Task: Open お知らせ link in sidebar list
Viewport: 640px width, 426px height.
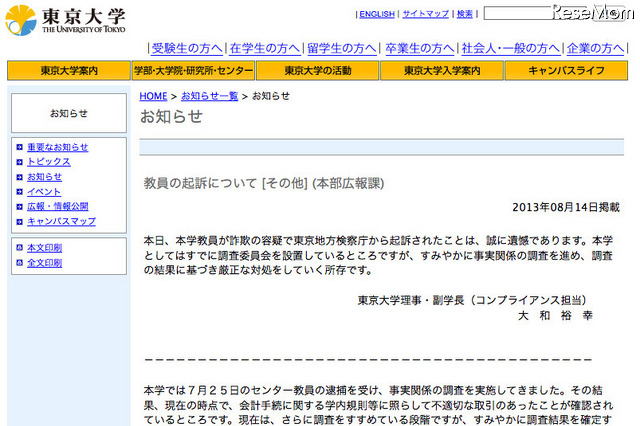Action: [x=44, y=177]
